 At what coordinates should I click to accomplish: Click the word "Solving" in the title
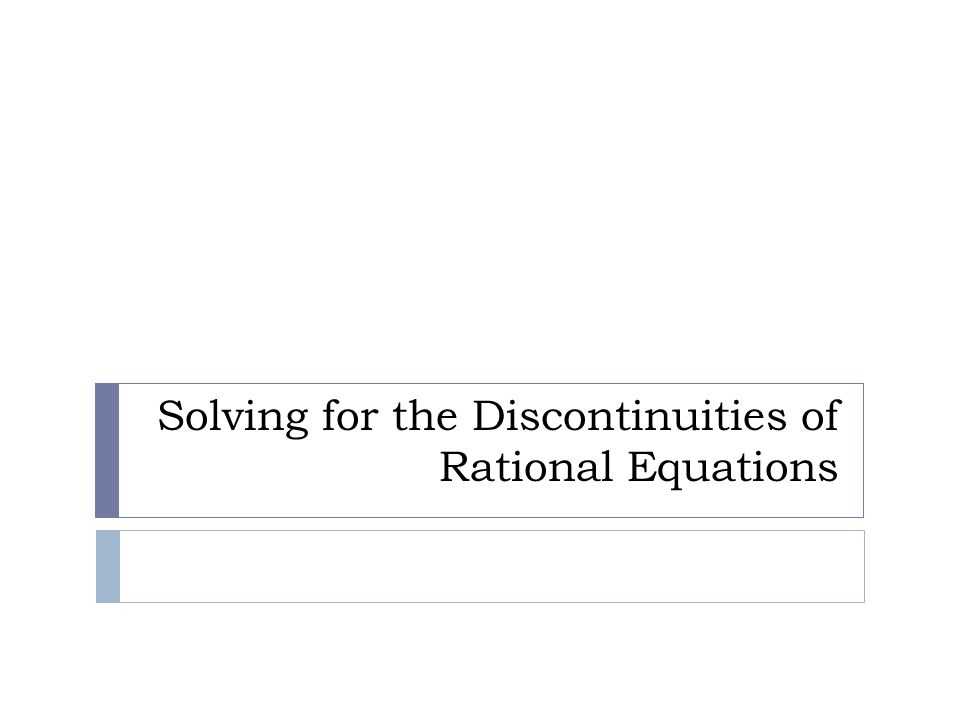coord(233,417)
